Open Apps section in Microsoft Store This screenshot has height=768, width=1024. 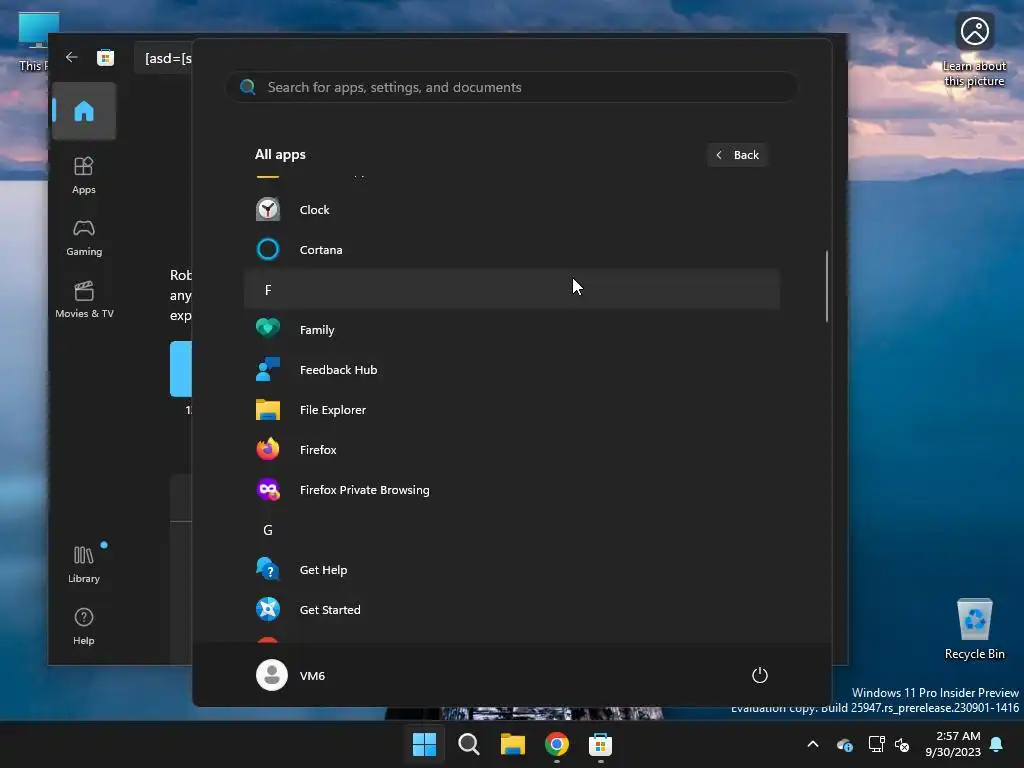tap(84, 175)
